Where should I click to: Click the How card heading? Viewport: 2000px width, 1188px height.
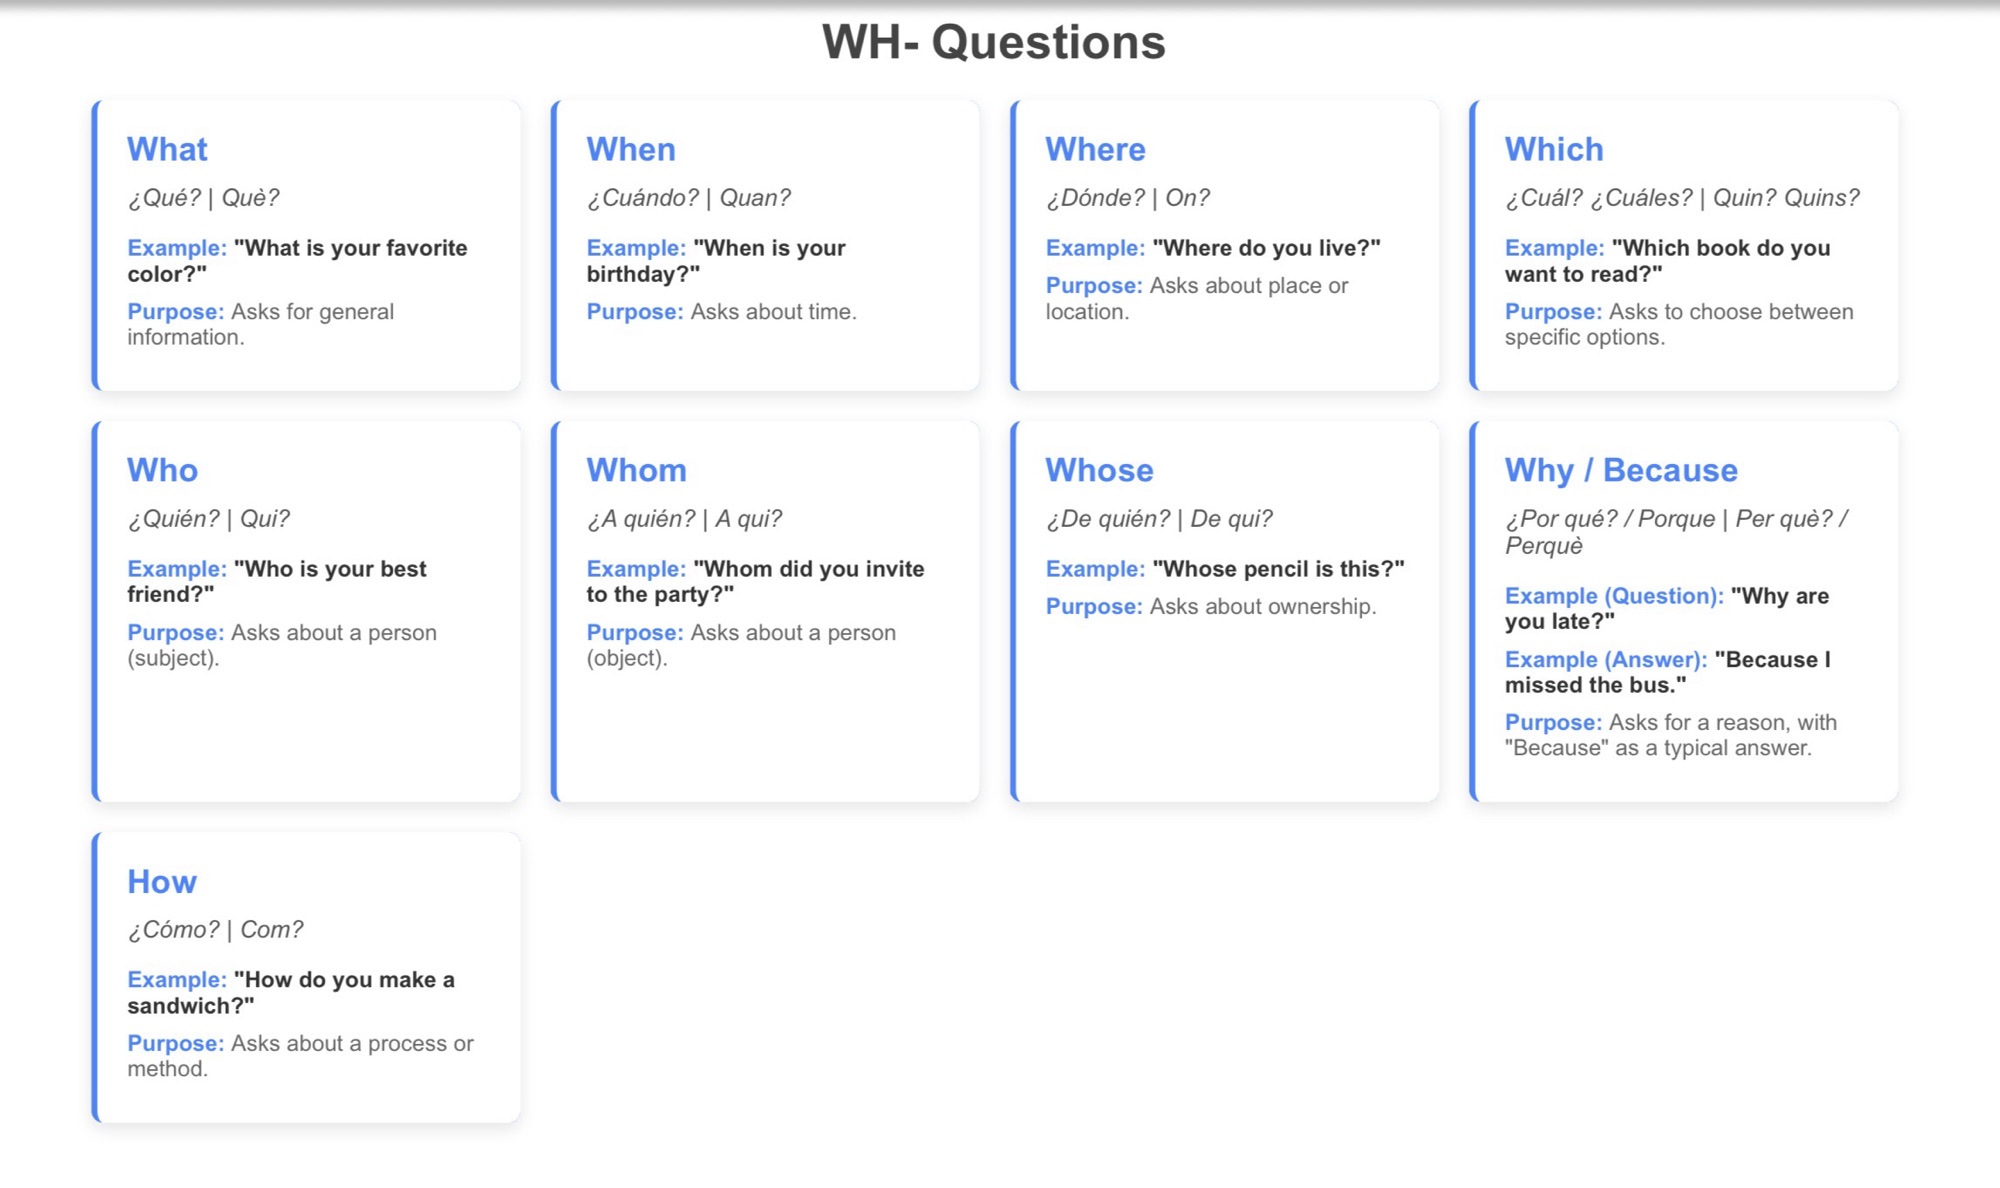162,881
